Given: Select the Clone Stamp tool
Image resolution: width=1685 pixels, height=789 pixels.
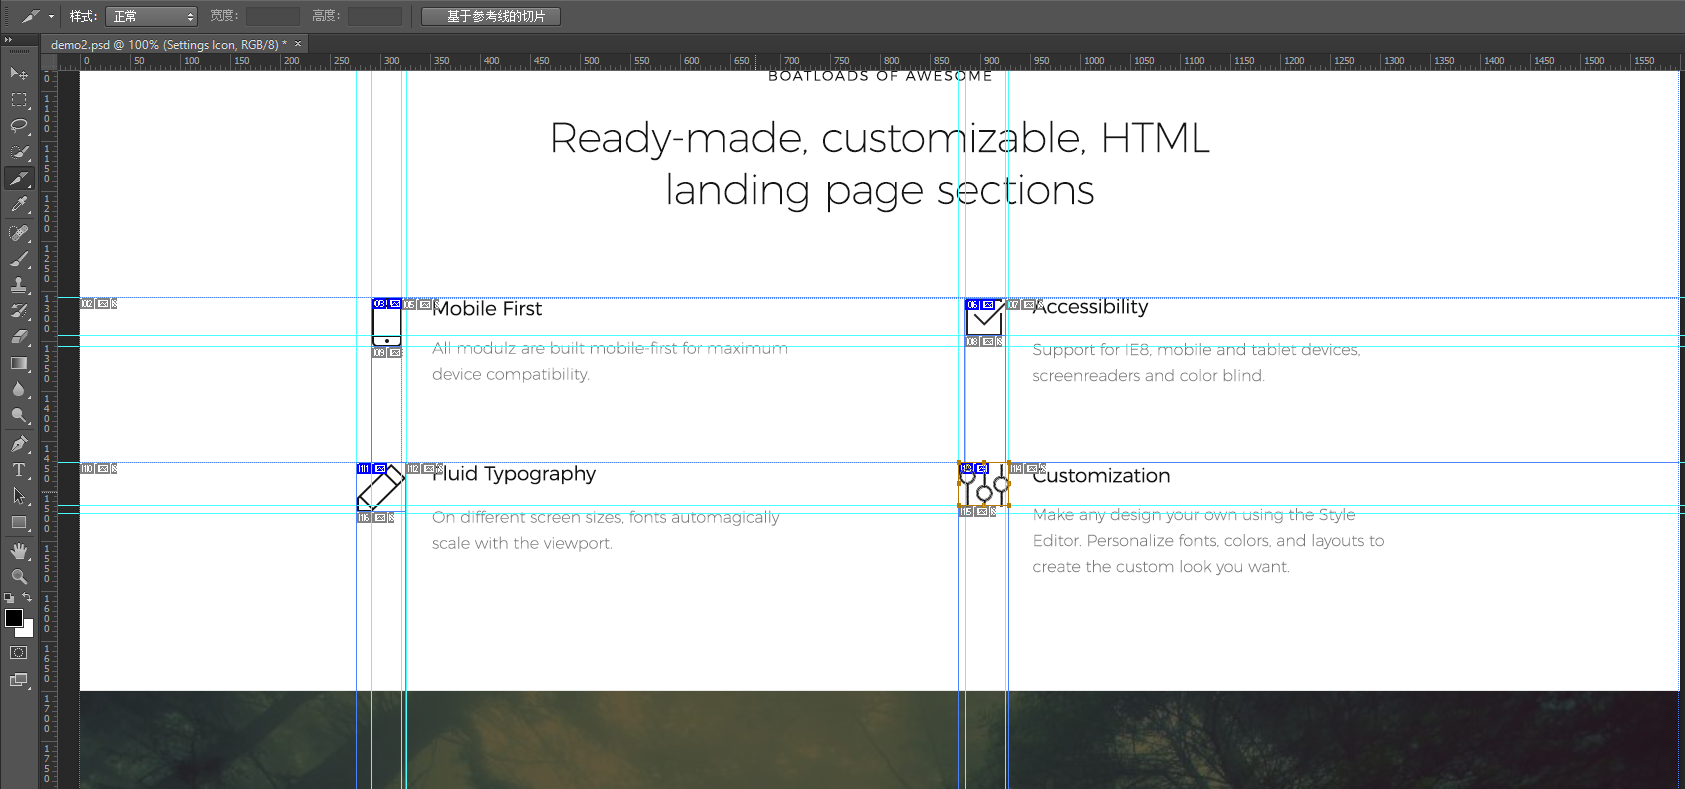Looking at the screenshot, I should 19,285.
